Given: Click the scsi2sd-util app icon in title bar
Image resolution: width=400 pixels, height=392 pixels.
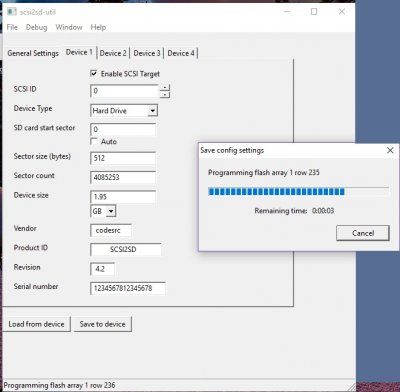Looking at the screenshot, I should (12, 12).
